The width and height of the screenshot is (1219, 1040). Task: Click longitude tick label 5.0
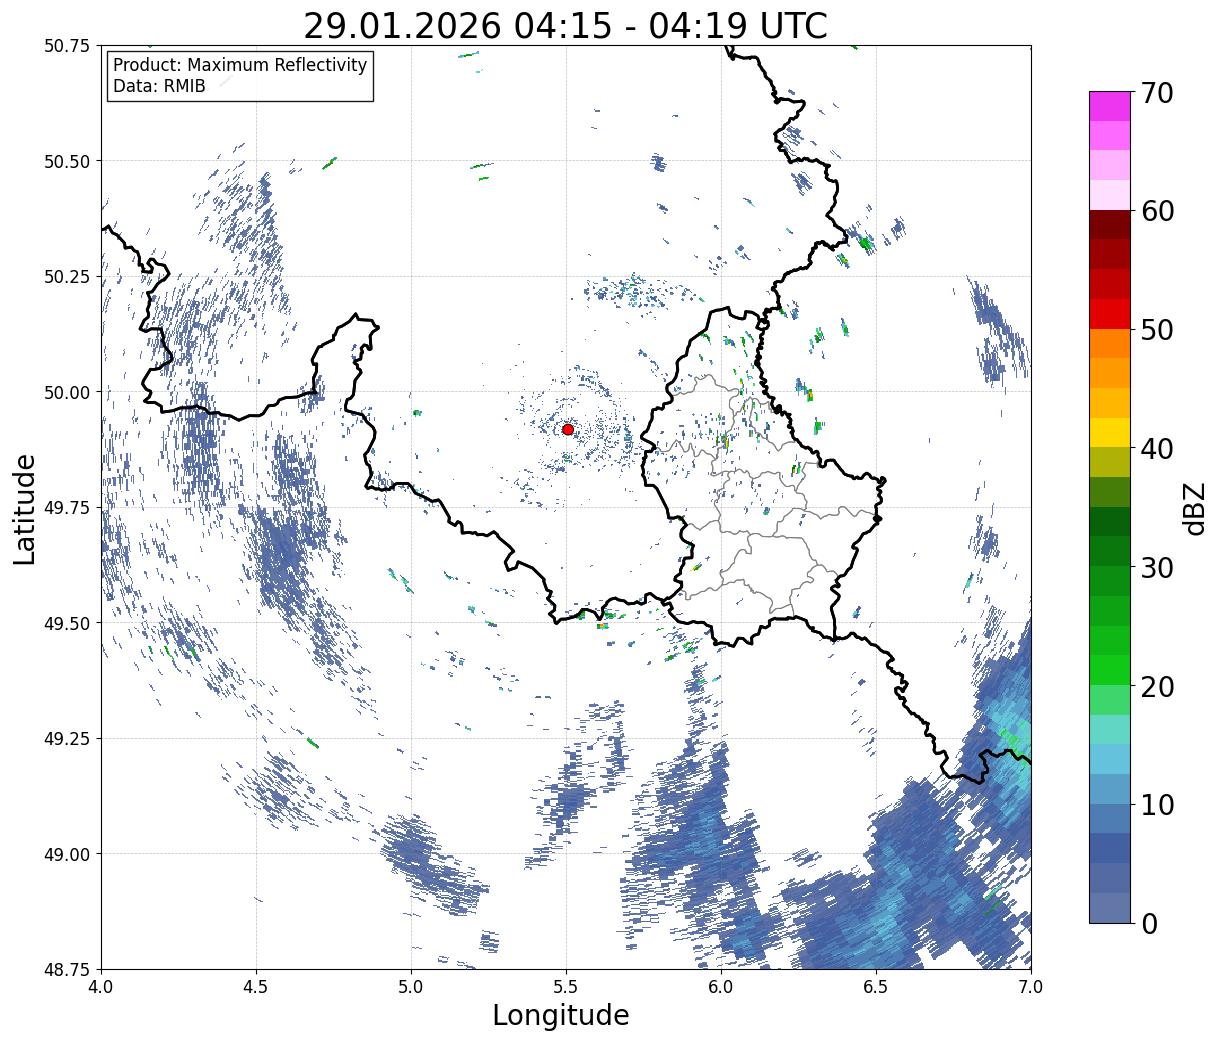[x=411, y=987]
